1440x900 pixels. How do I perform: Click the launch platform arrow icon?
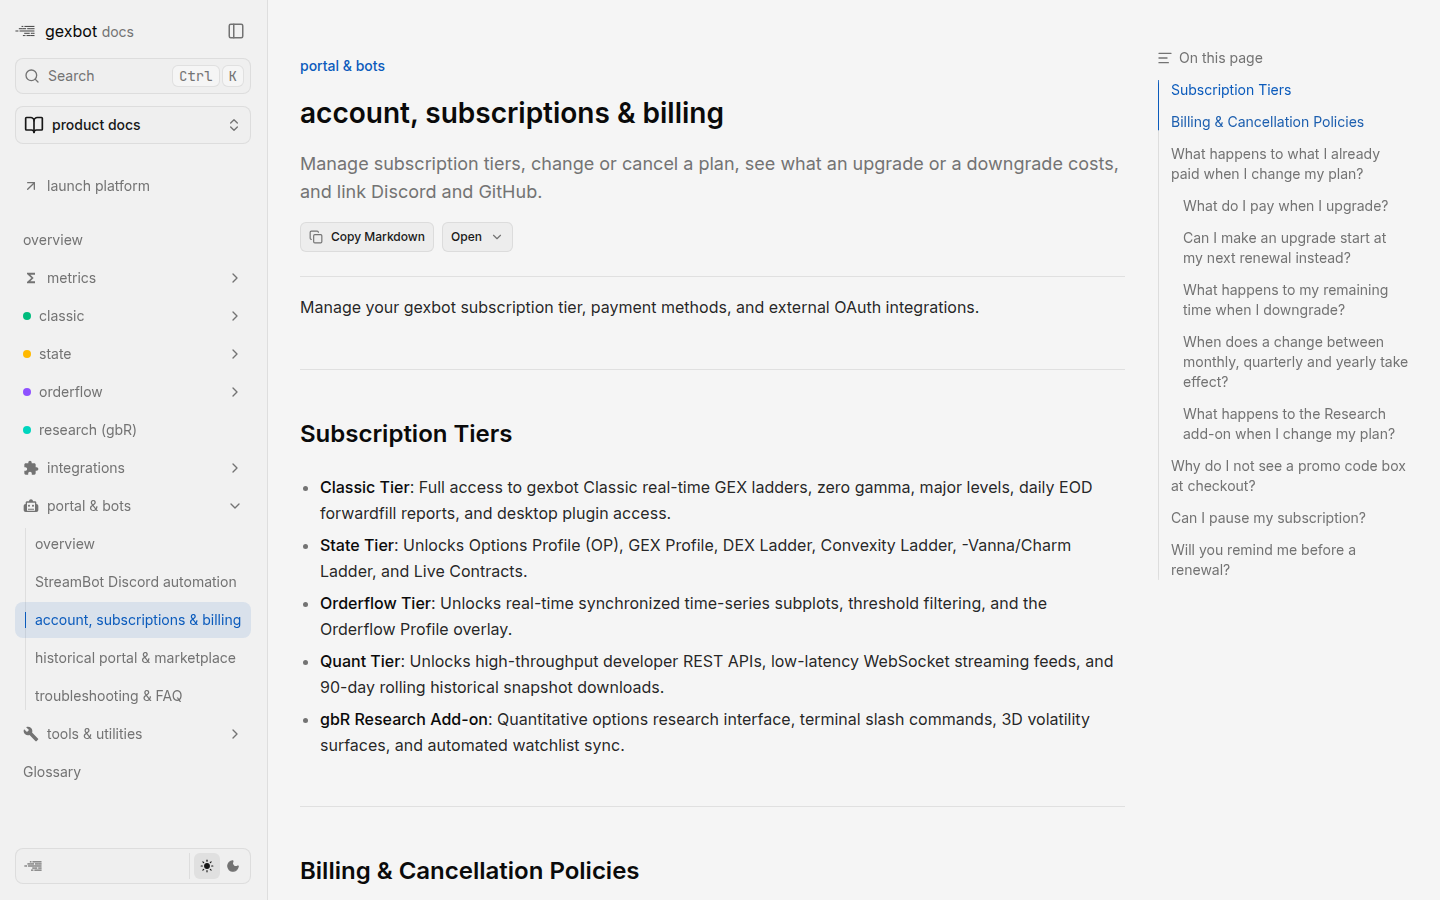pos(31,186)
